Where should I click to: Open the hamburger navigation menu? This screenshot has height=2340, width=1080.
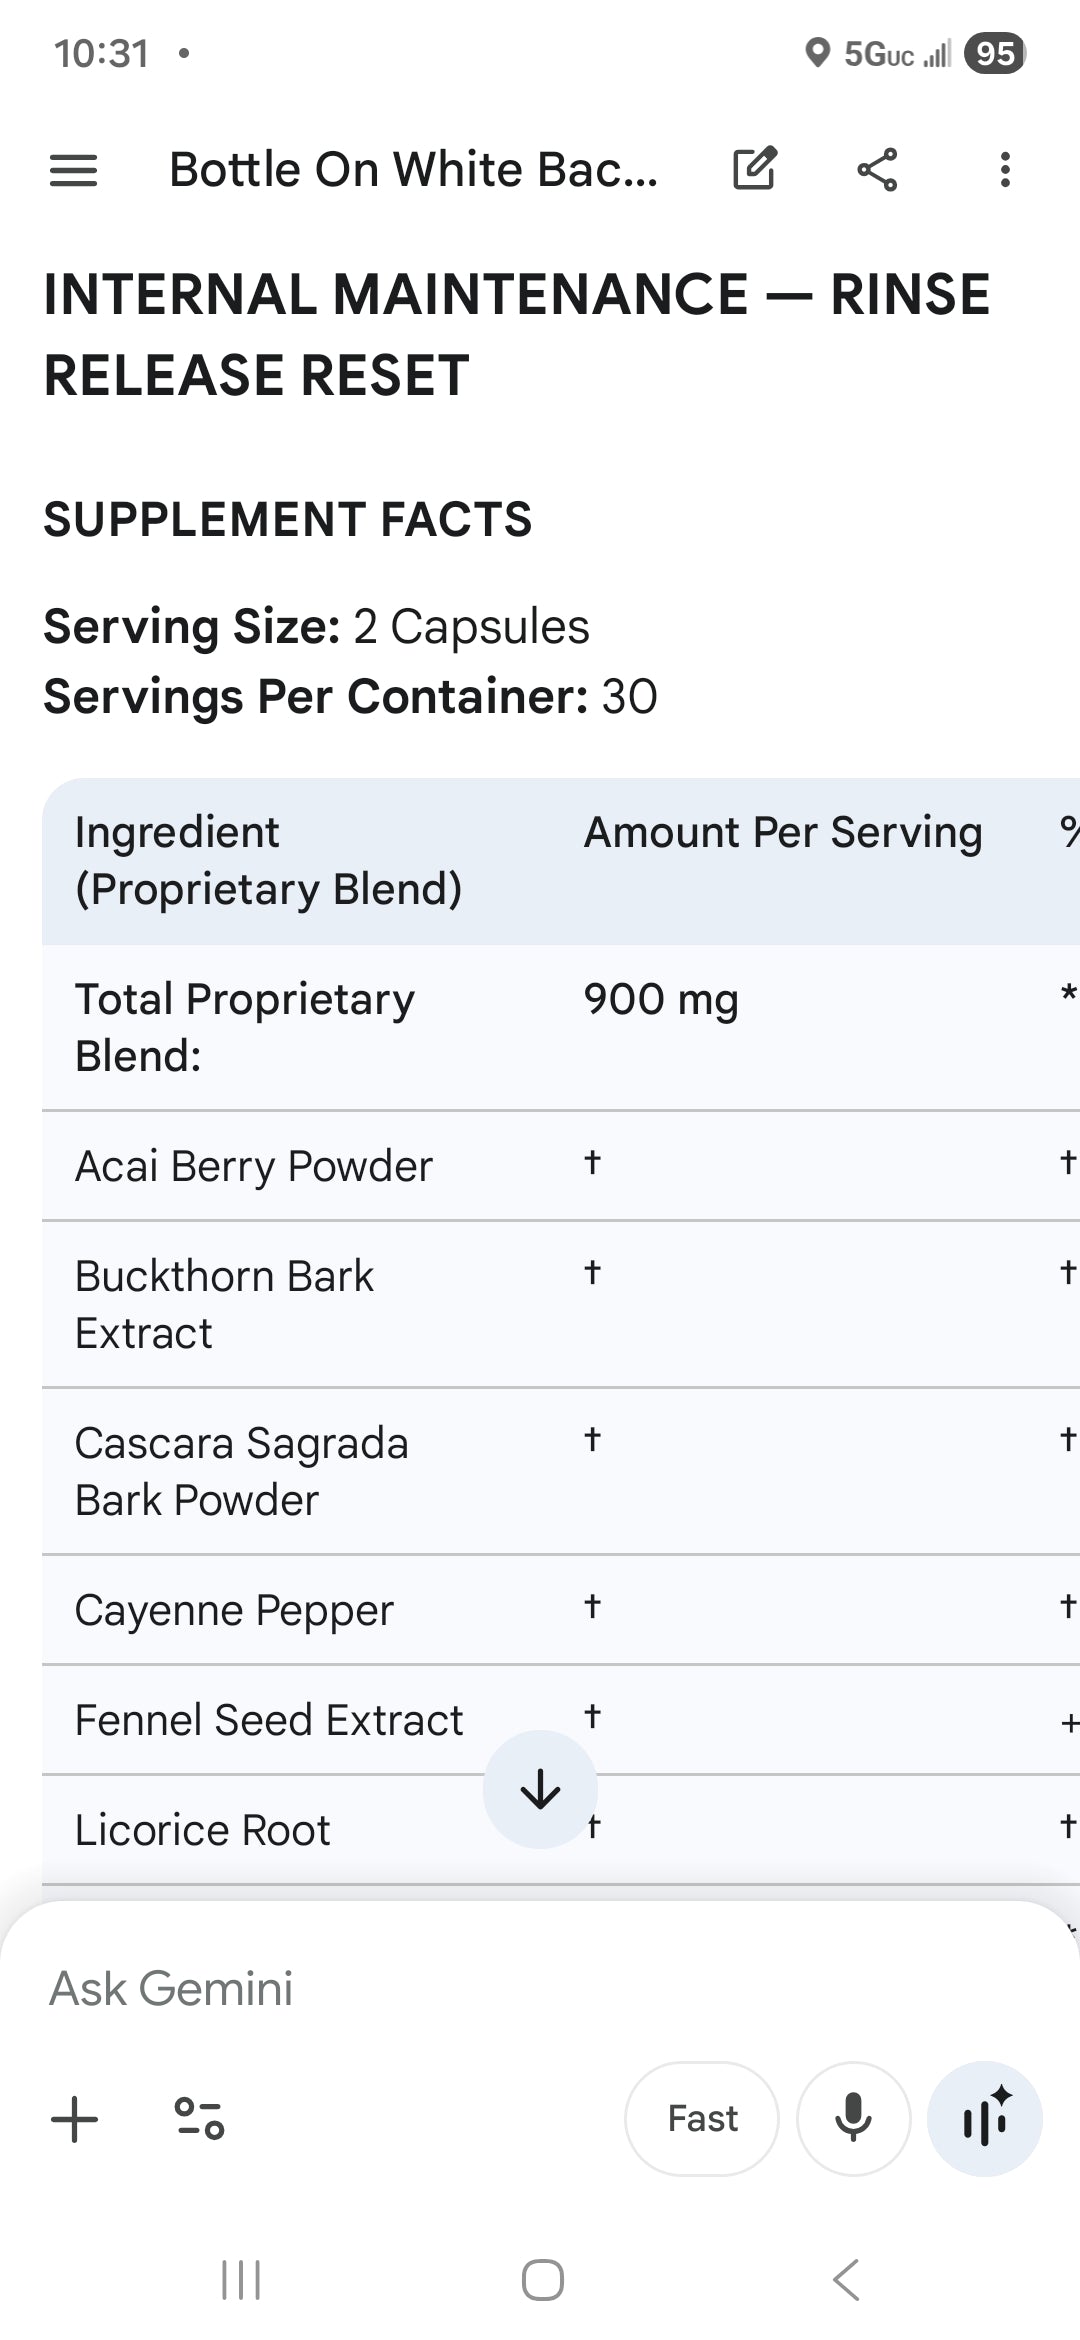pos(74,170)
